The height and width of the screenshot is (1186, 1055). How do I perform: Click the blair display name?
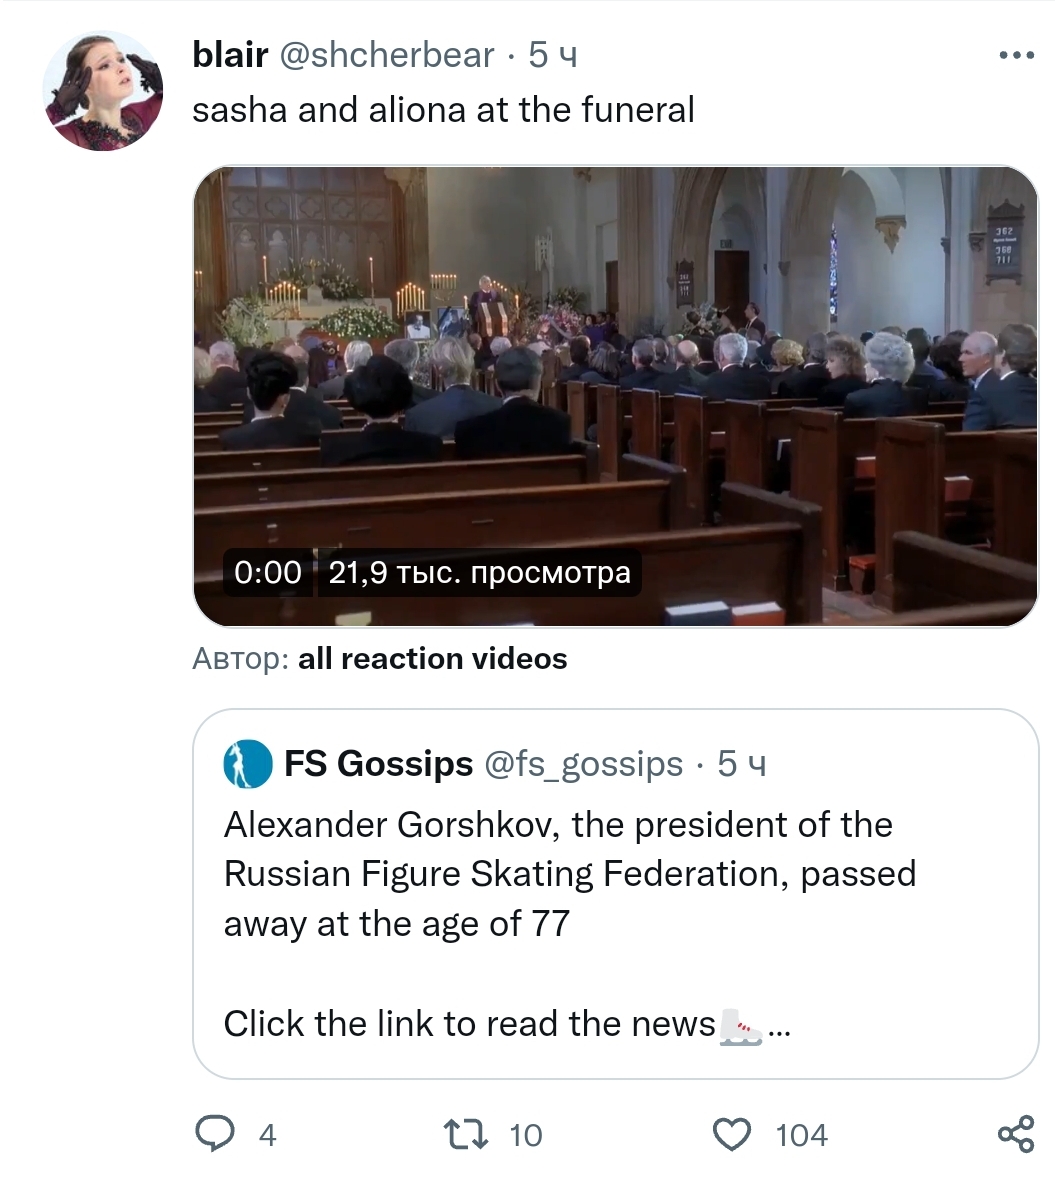pyautogui.click(x=230, y=56)
